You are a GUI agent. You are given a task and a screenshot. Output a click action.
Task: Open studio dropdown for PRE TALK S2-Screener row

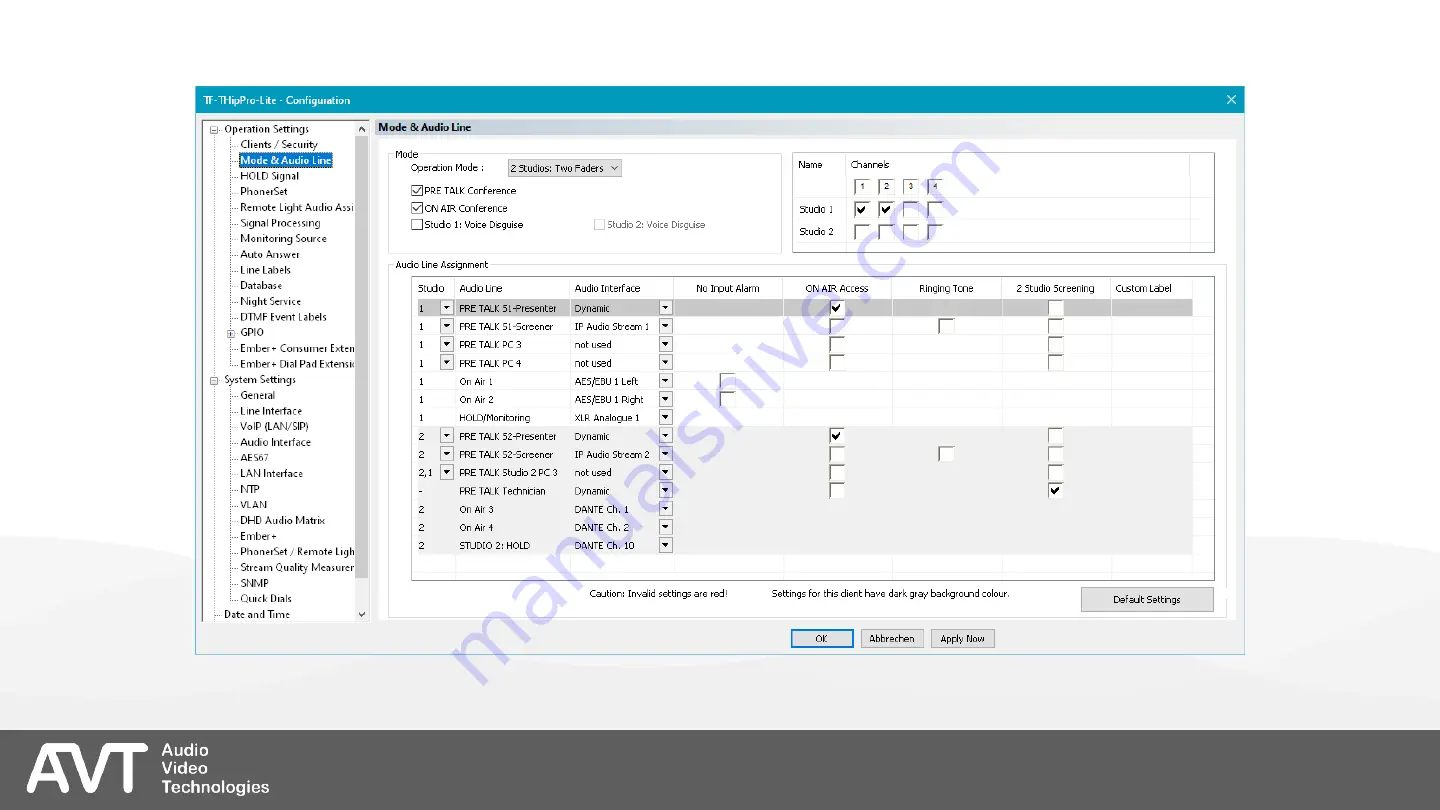(447, 454)
